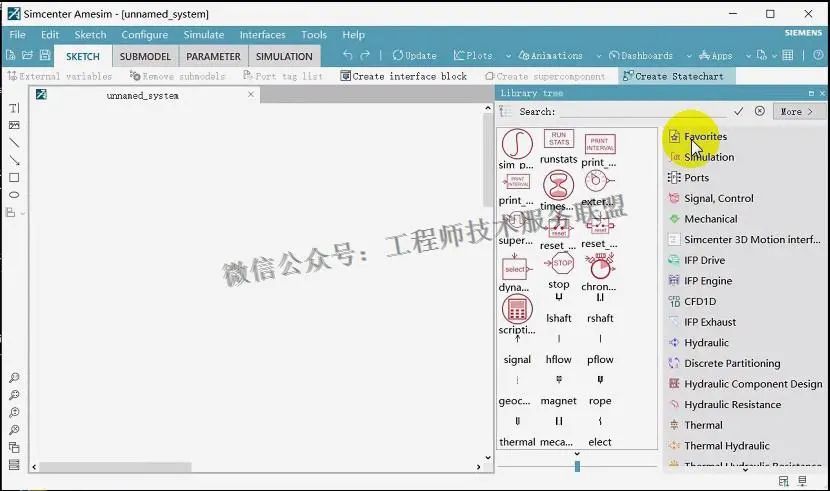The width and height of the screenshot is (830, 491).
Task: Close the unnamed_system sketch tab
Action: point(251,94)
